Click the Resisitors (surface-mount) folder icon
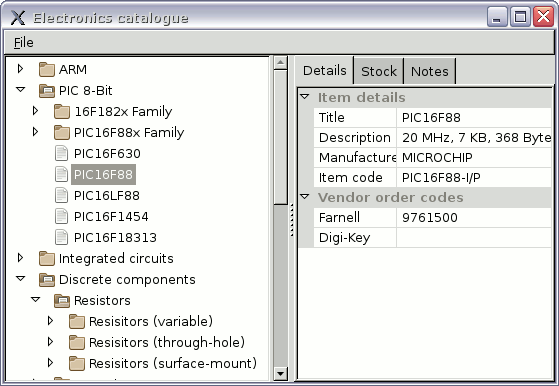 point(77,364)
